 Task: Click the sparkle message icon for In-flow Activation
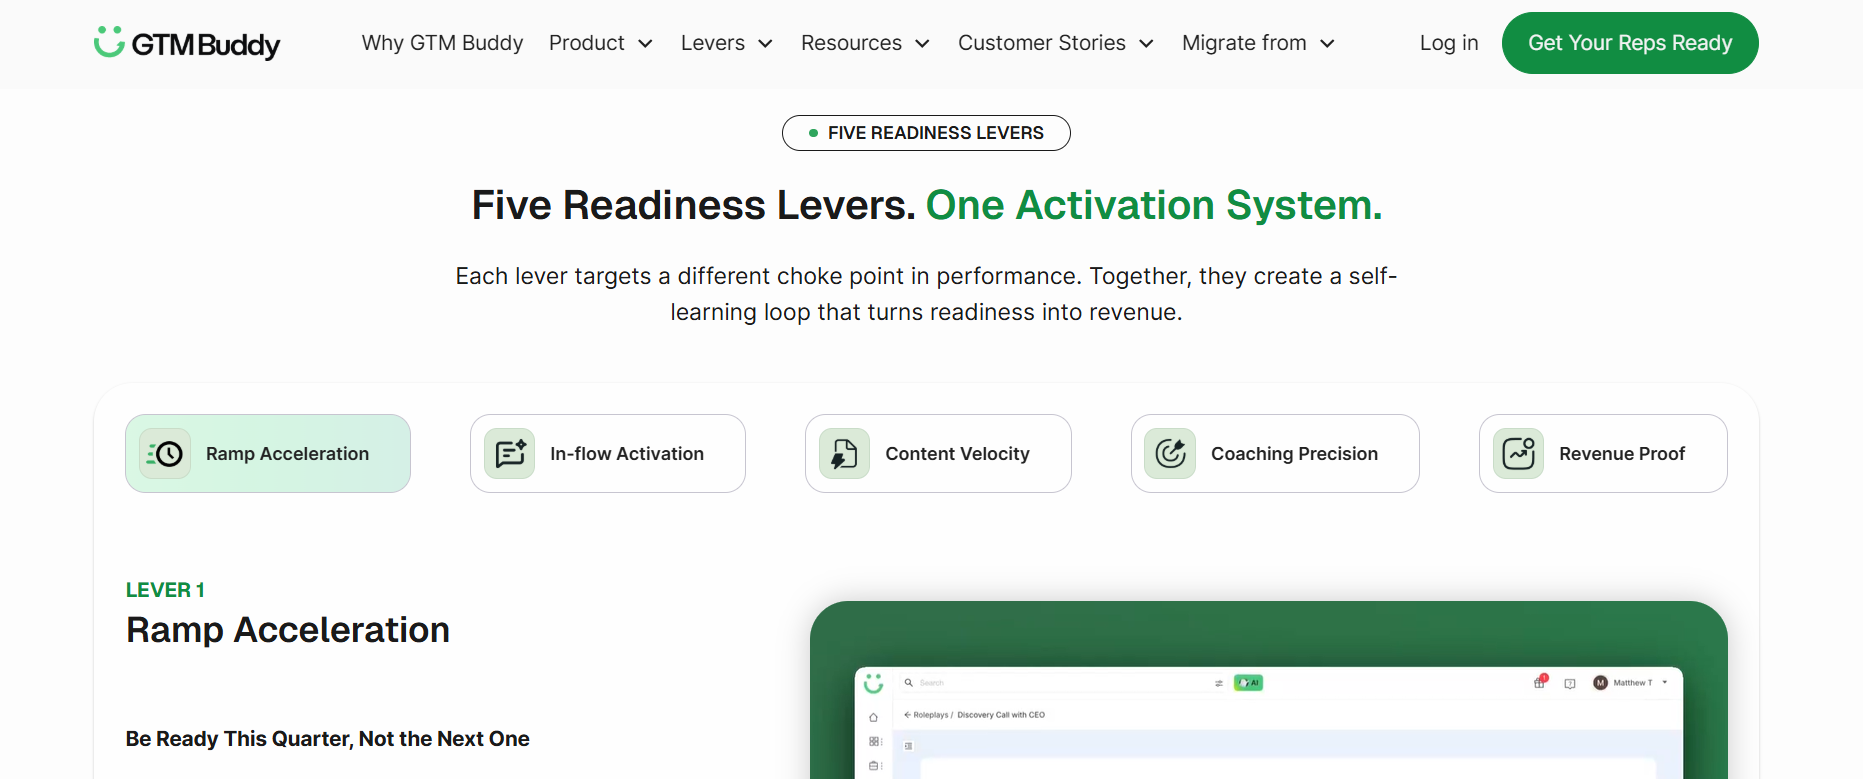[510, 454]
